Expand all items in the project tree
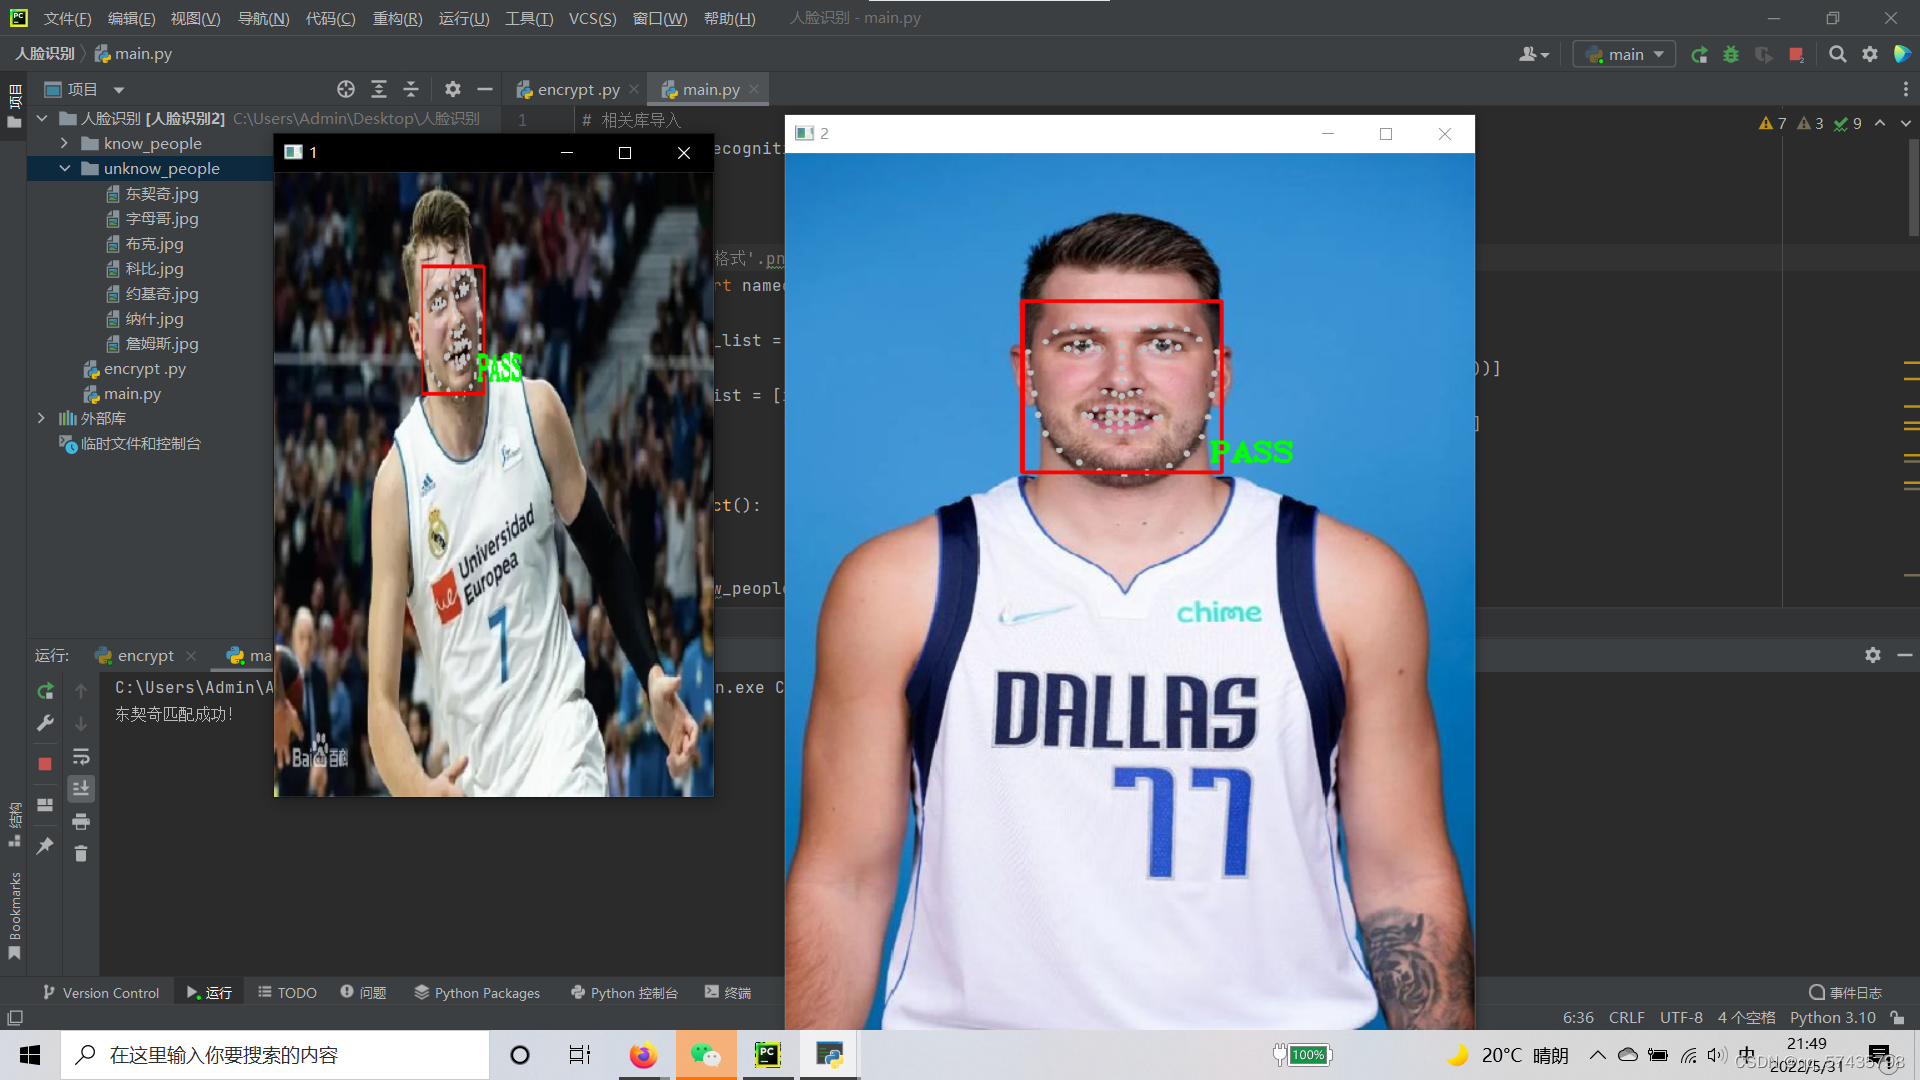 [379, 89]
